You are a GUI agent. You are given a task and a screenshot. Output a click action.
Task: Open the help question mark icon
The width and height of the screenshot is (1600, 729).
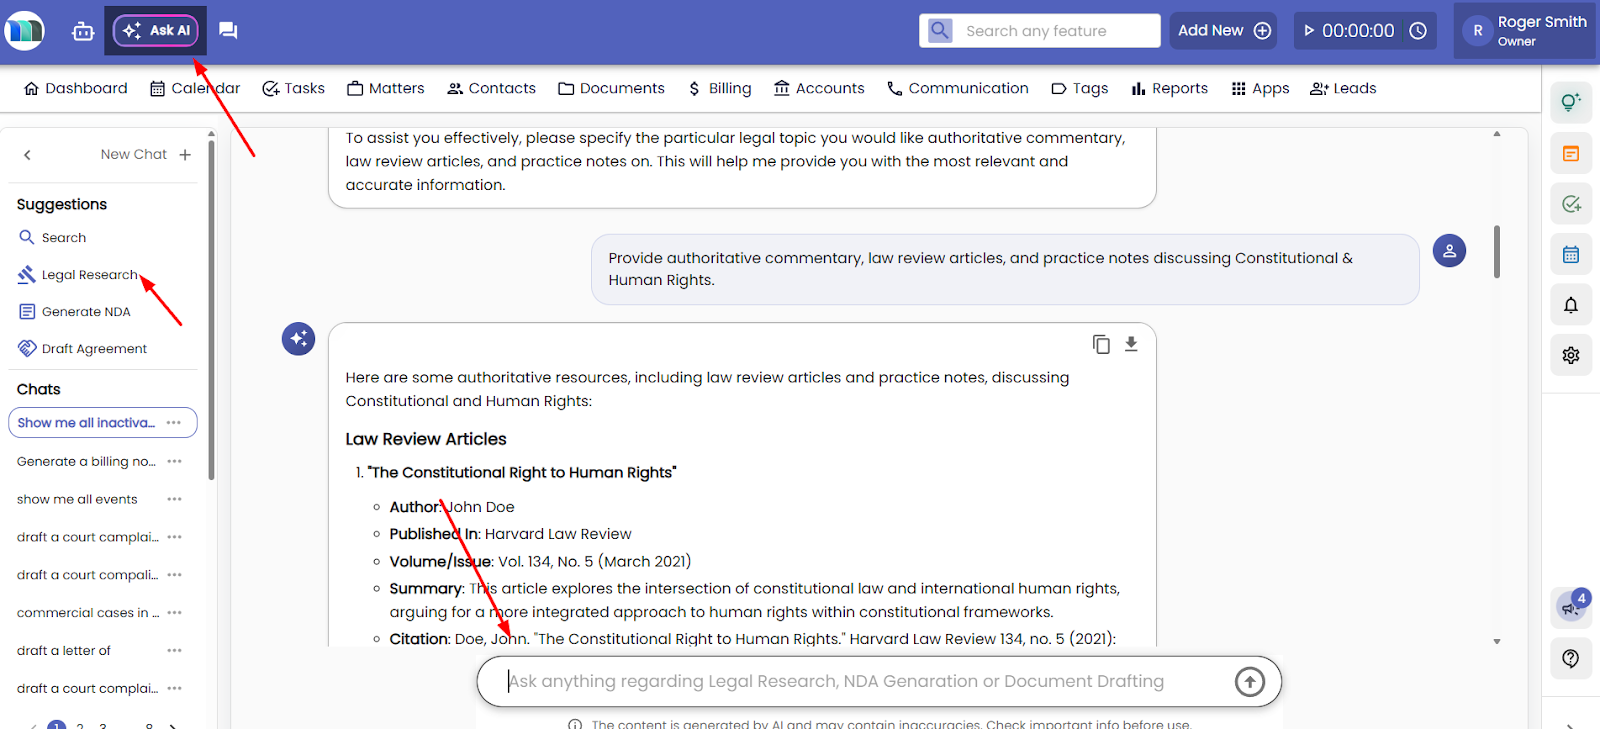(x=1571, y=658)
